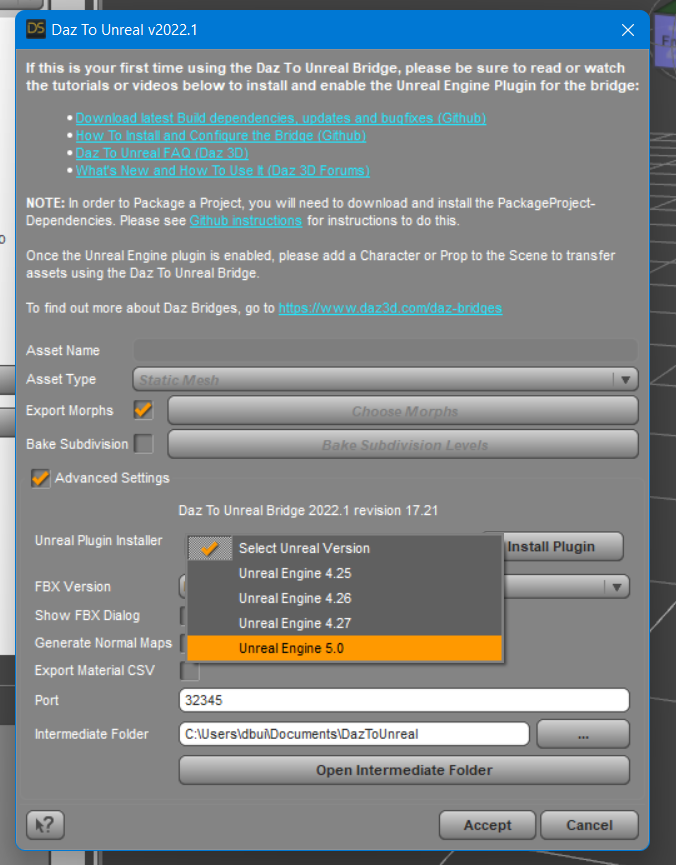
Task: Click the Asset Name input field
Action: [x=385, y=350]
